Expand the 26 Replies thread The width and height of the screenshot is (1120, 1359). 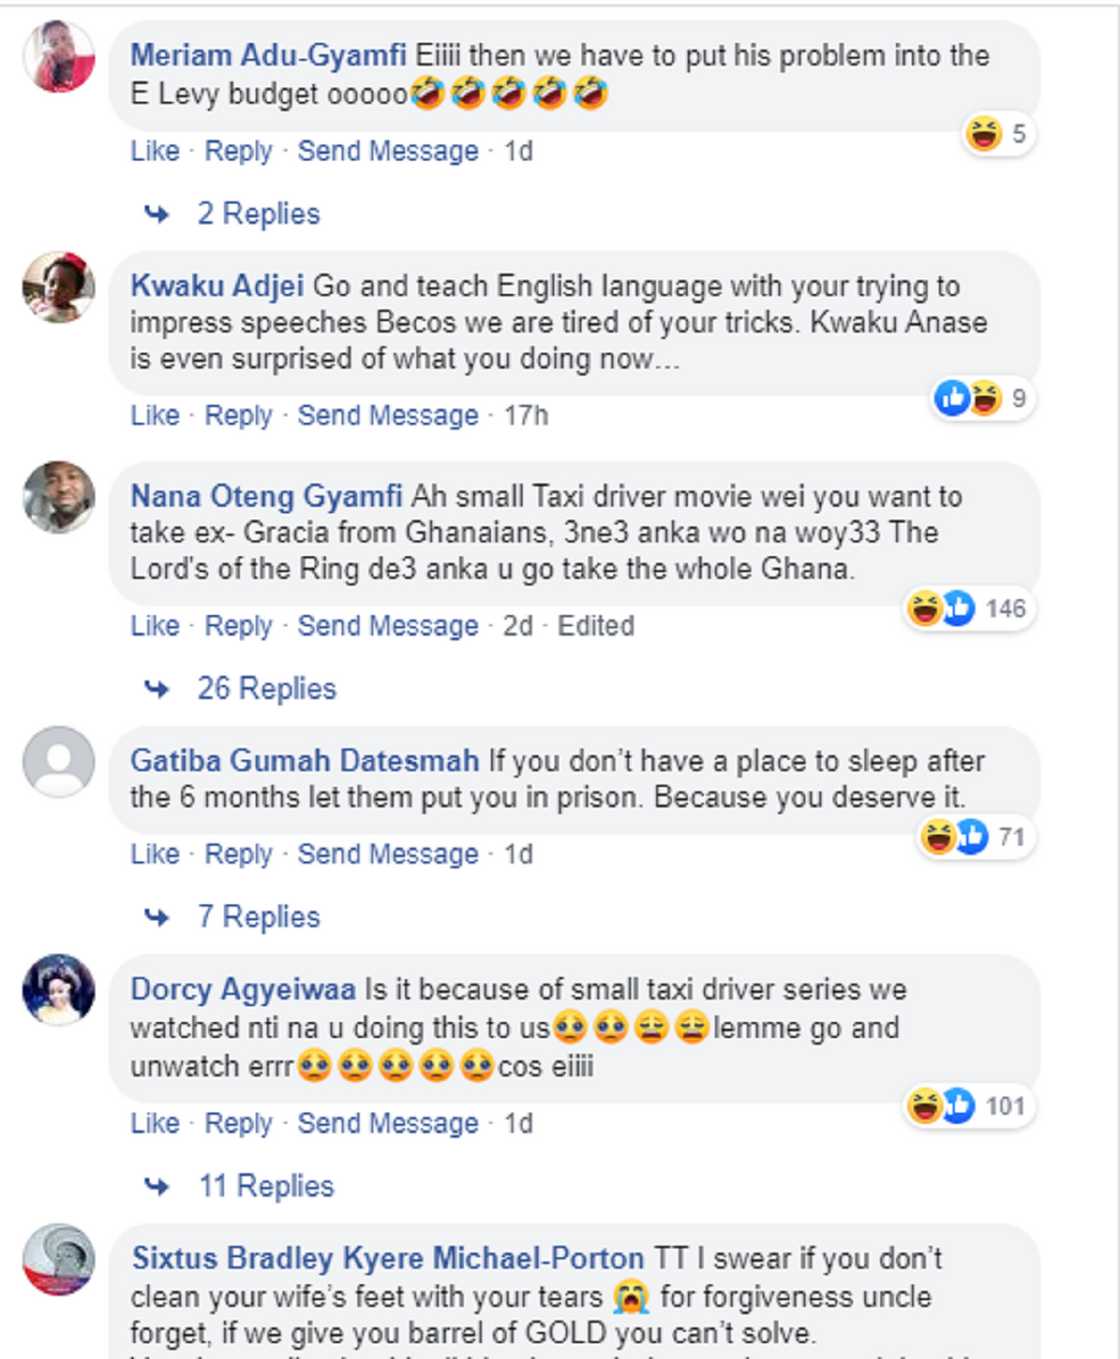click(265, 687)
